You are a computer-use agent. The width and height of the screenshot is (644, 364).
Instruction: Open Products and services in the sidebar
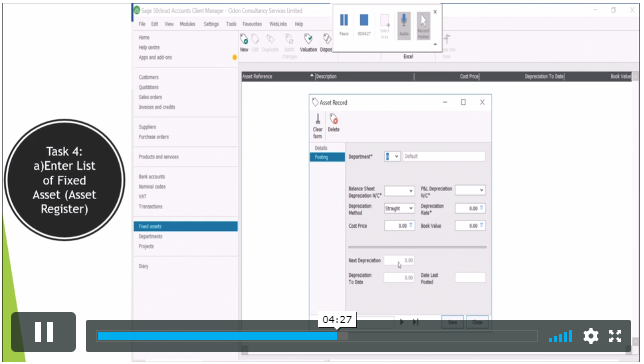(x=159, y=157)
